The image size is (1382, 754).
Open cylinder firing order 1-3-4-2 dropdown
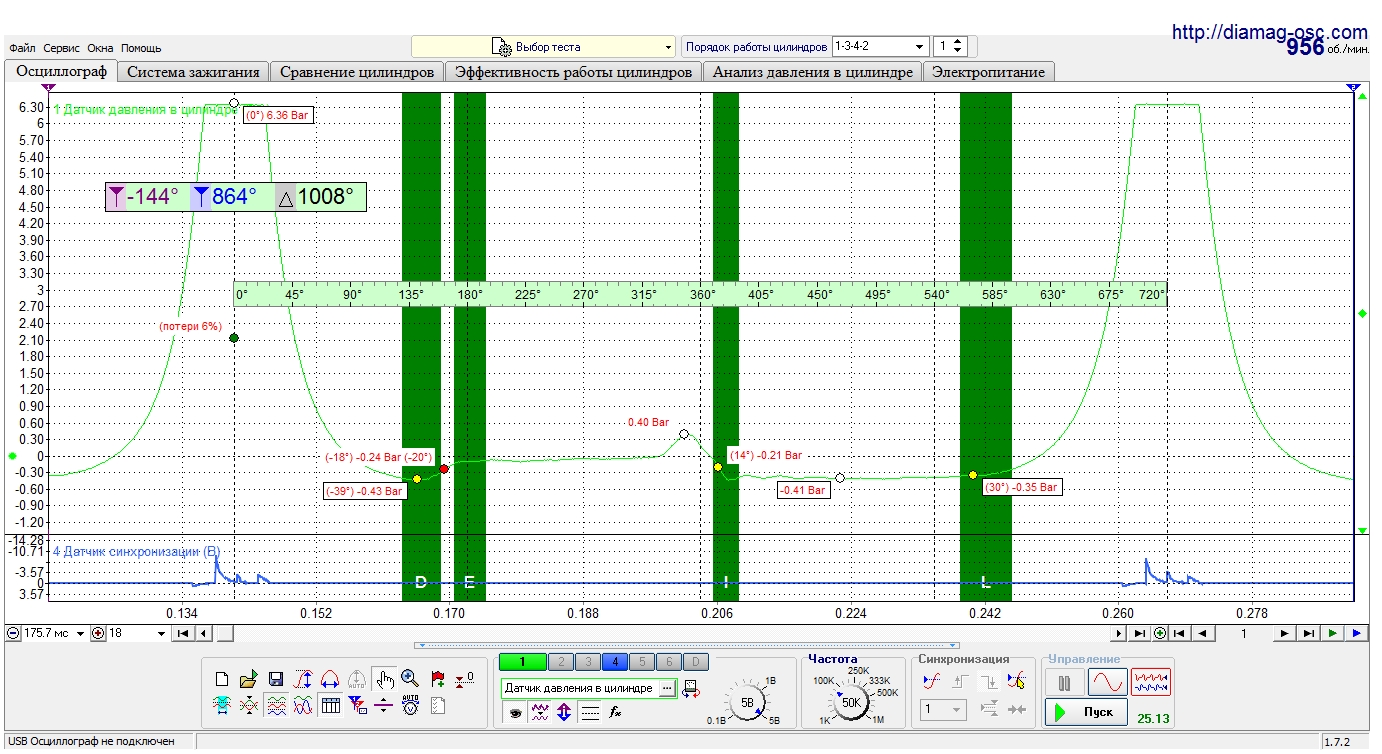coord(880,47)
